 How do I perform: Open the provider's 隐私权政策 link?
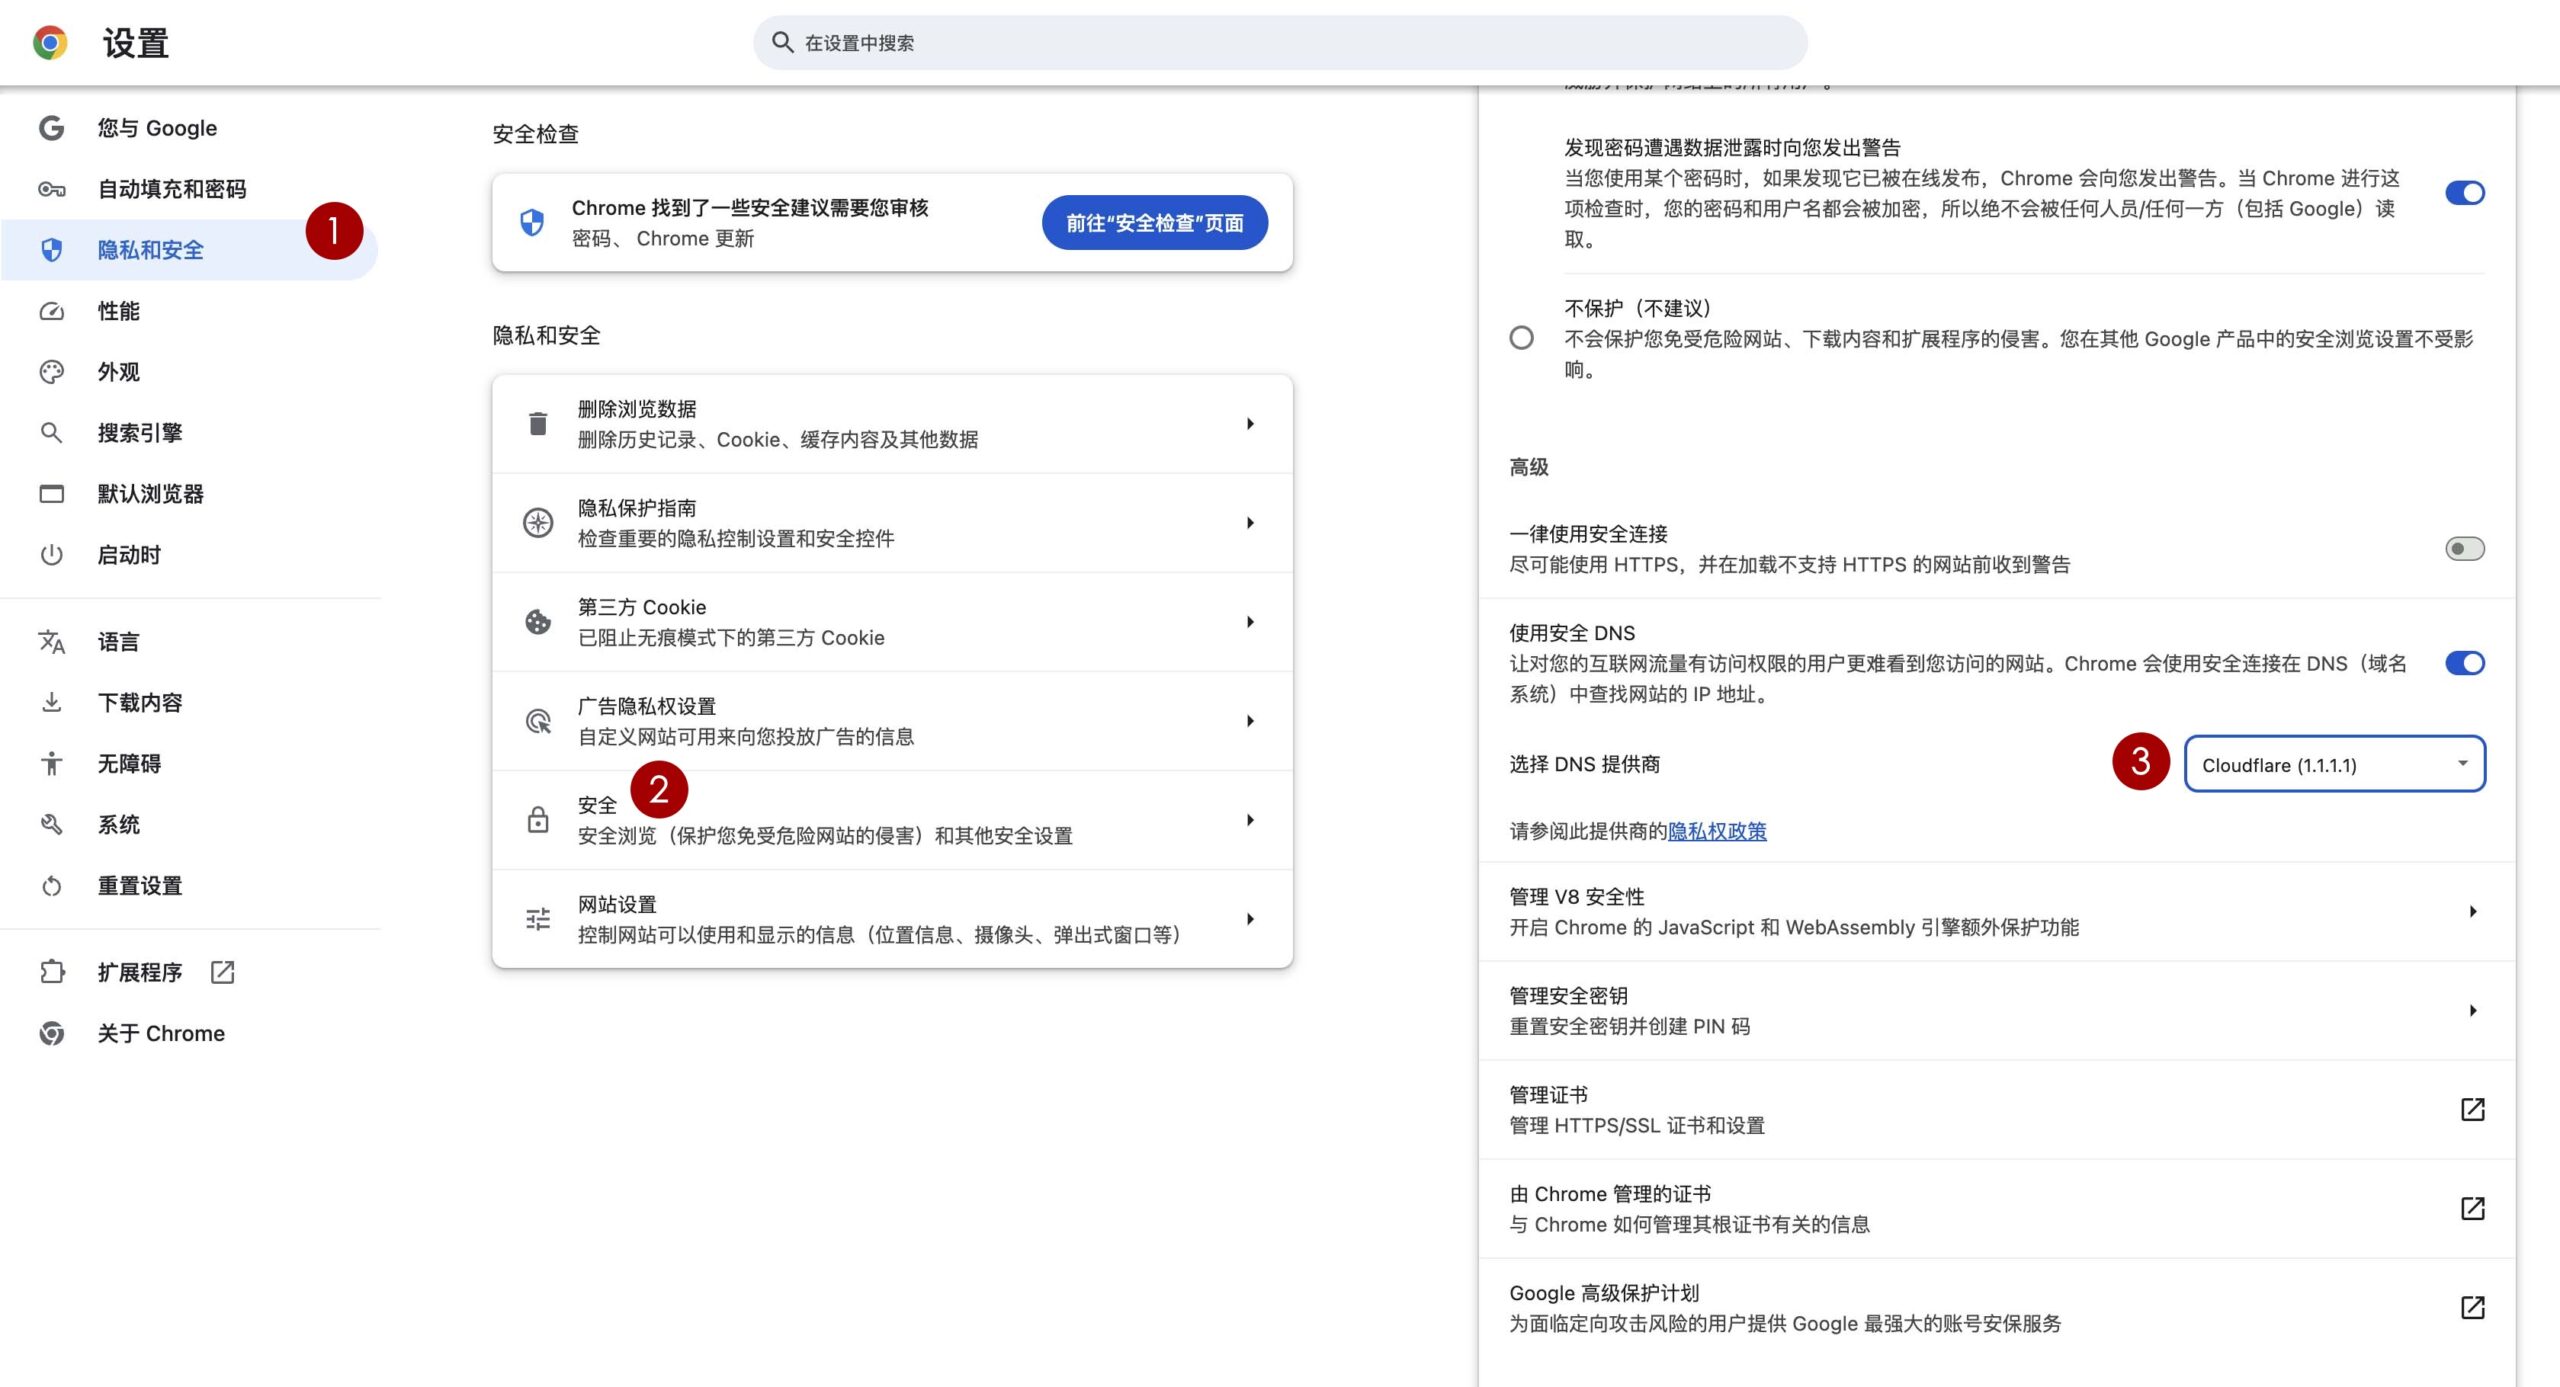coord(1717,831)
